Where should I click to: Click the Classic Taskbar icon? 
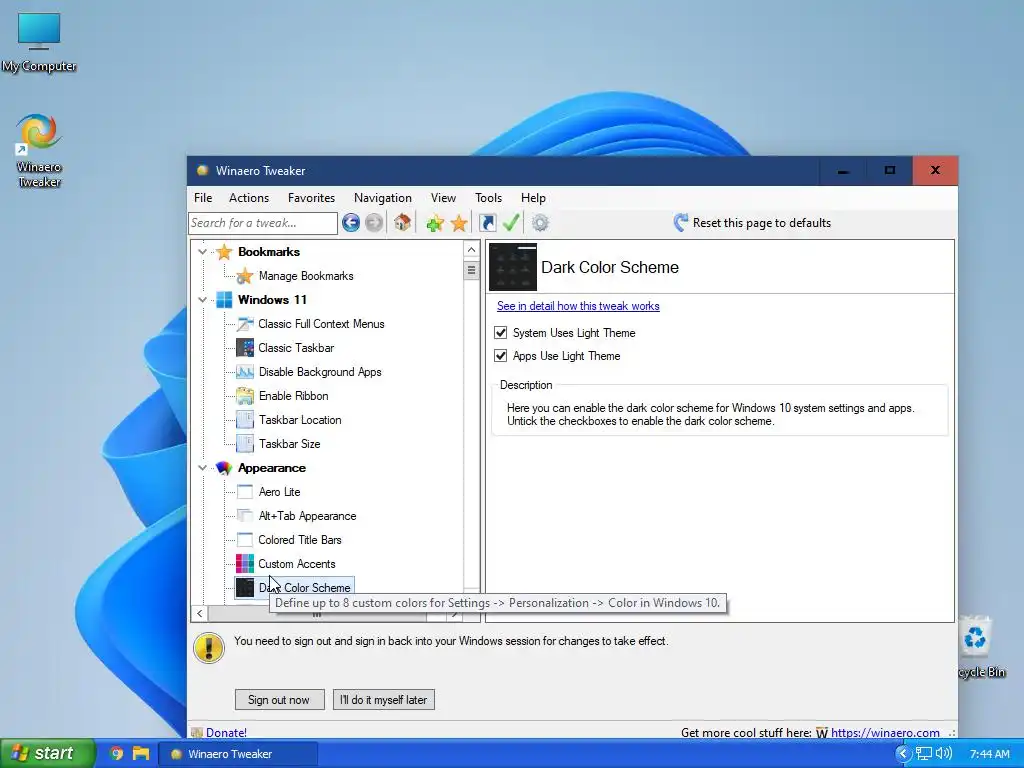245,348
